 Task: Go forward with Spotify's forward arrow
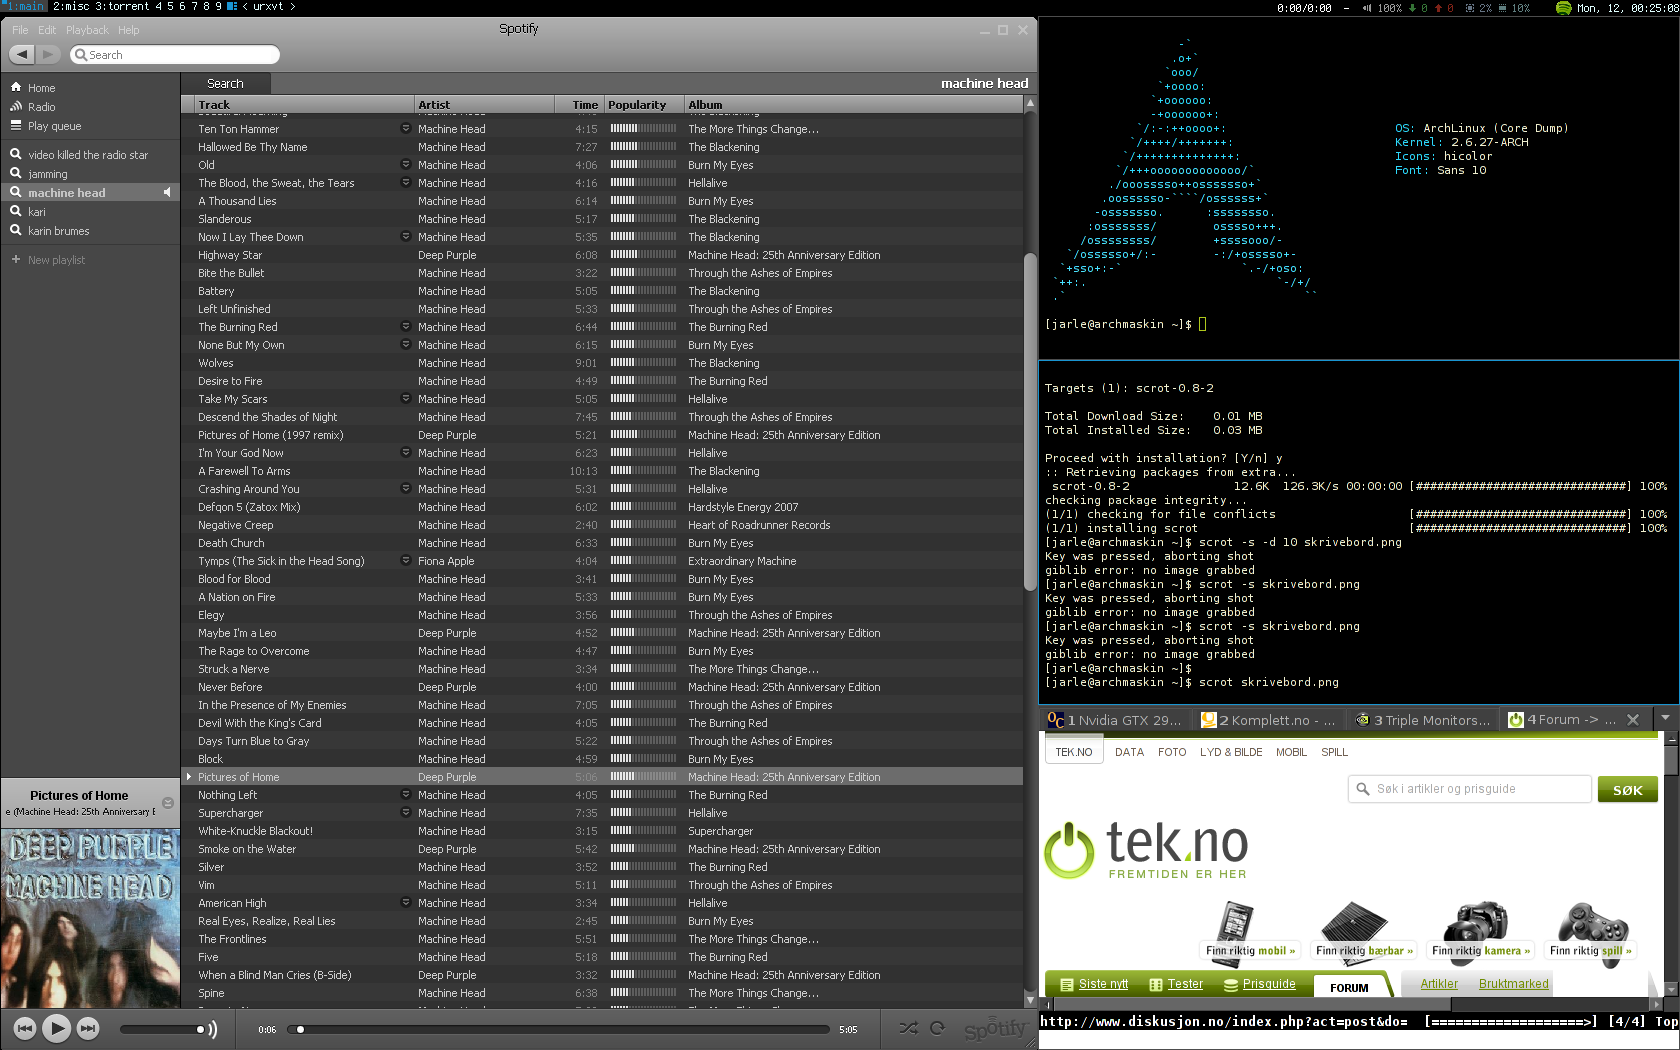coord(48,54)
